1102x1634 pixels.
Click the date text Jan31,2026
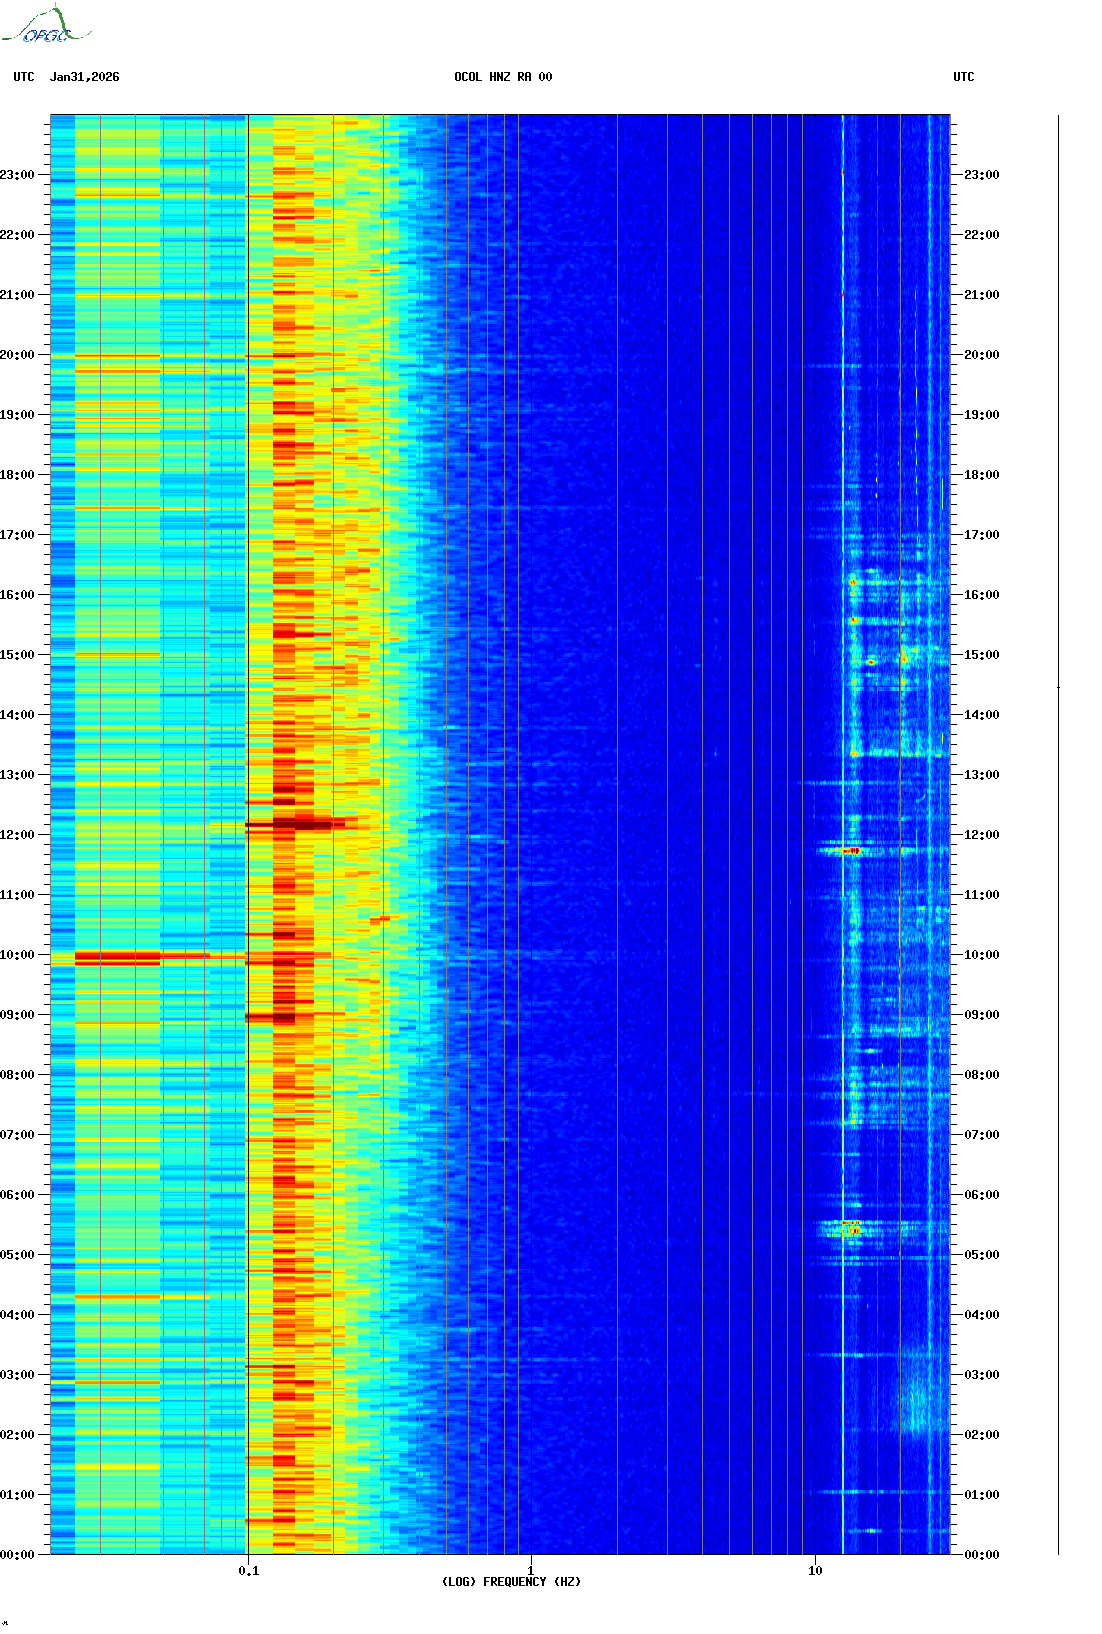(85, 77)
